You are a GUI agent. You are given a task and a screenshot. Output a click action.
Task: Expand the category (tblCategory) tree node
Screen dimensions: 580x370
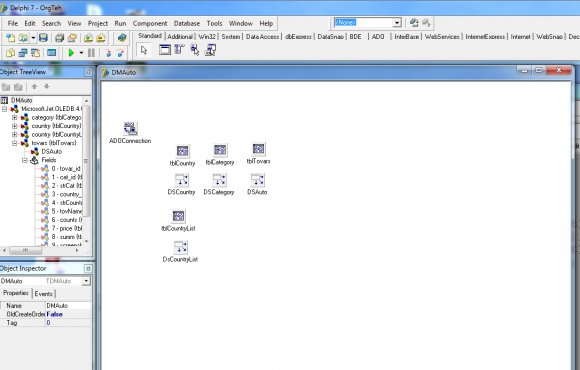coord(14,118)
